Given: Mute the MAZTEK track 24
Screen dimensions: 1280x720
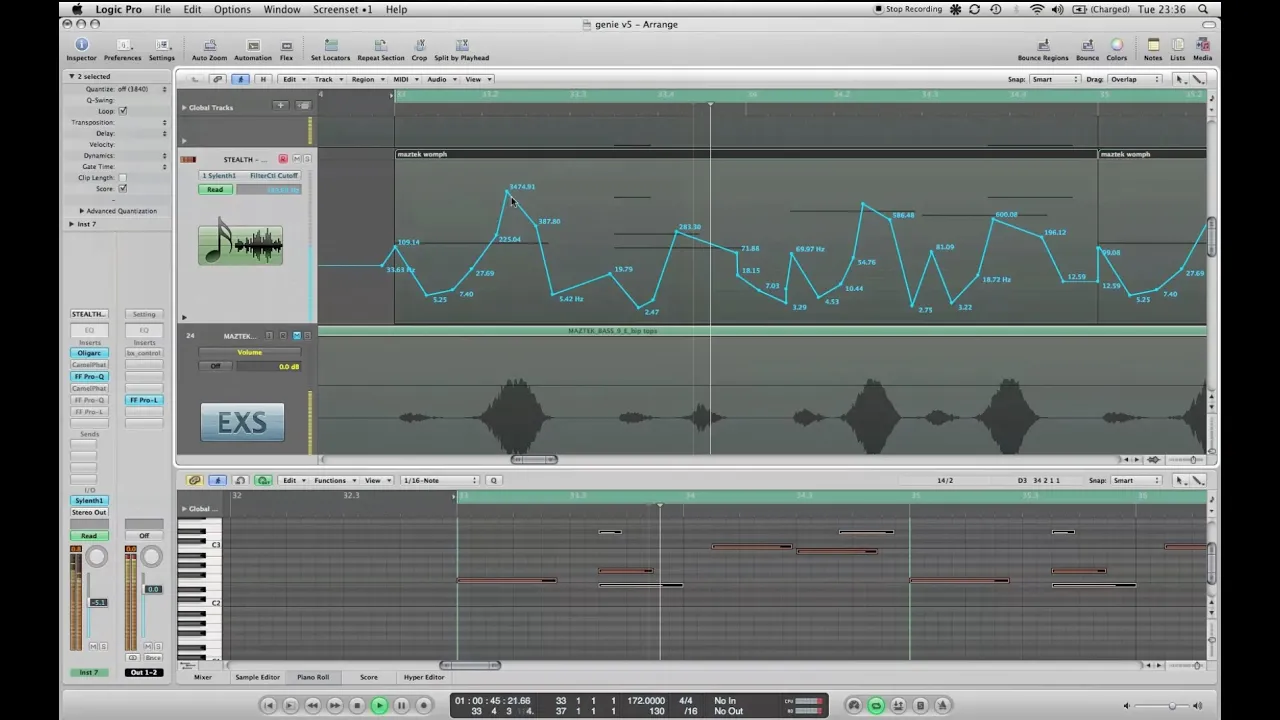Looking at the screenshot, I should point(296,335).
